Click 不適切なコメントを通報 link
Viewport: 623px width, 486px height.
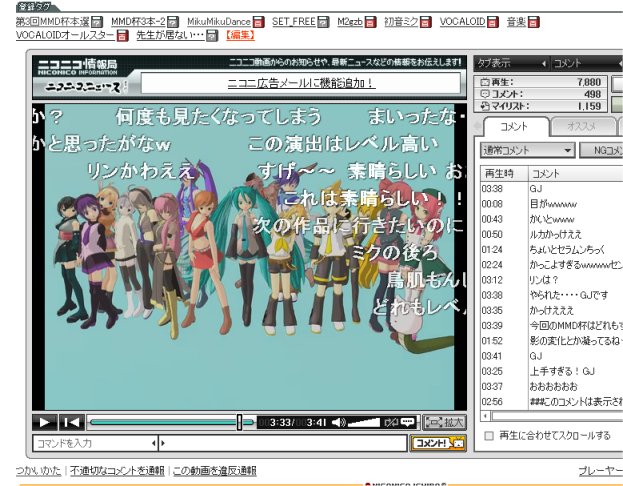[117, 471]
